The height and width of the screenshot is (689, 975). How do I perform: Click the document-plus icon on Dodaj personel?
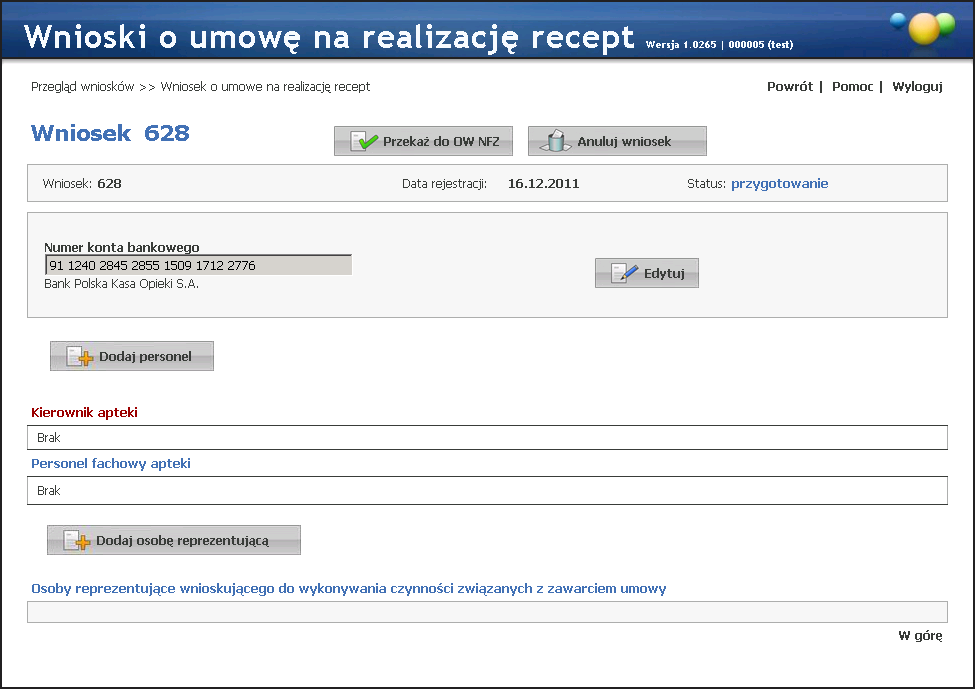click(79, 357)
